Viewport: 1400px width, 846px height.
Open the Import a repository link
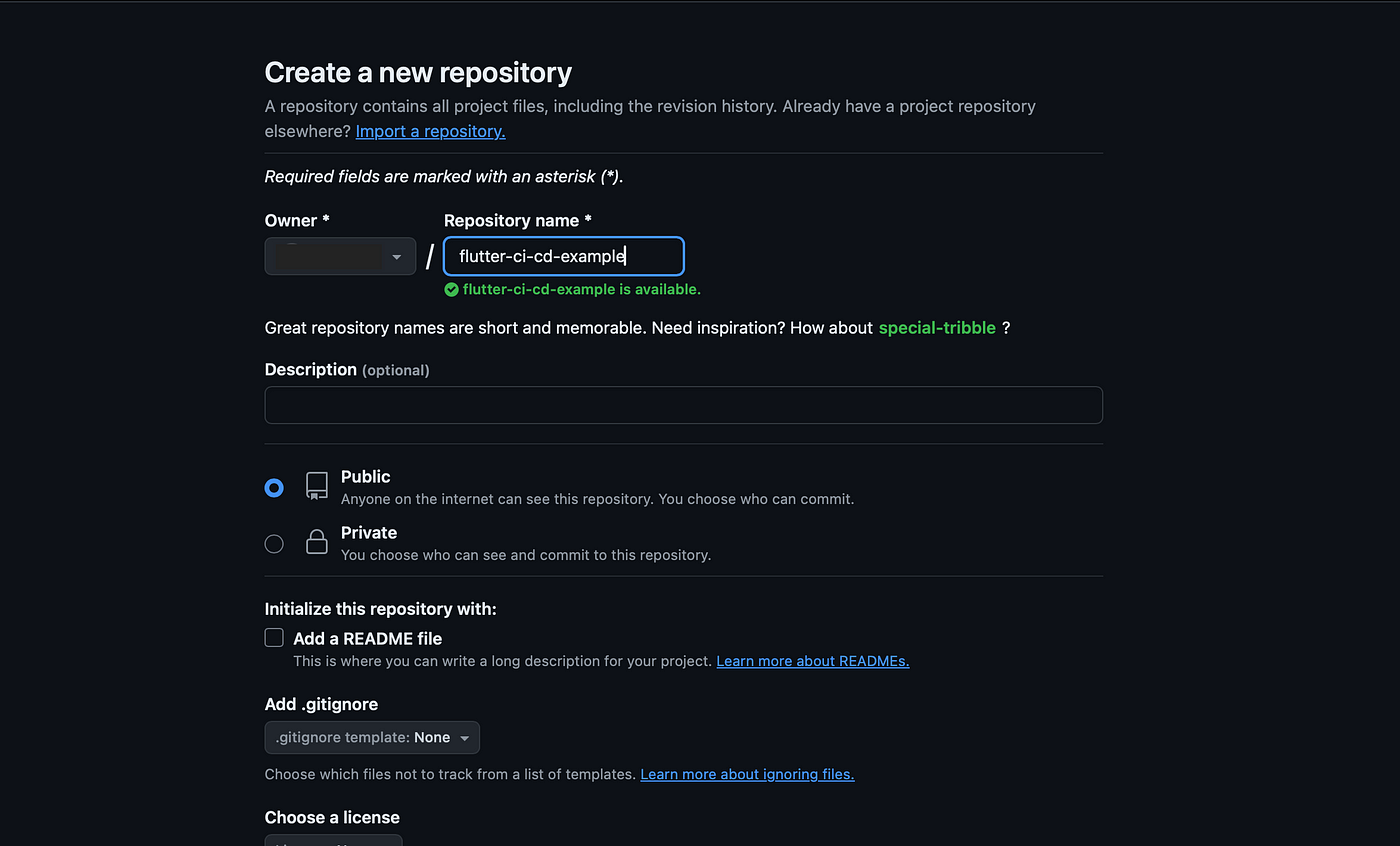[430, 131]
